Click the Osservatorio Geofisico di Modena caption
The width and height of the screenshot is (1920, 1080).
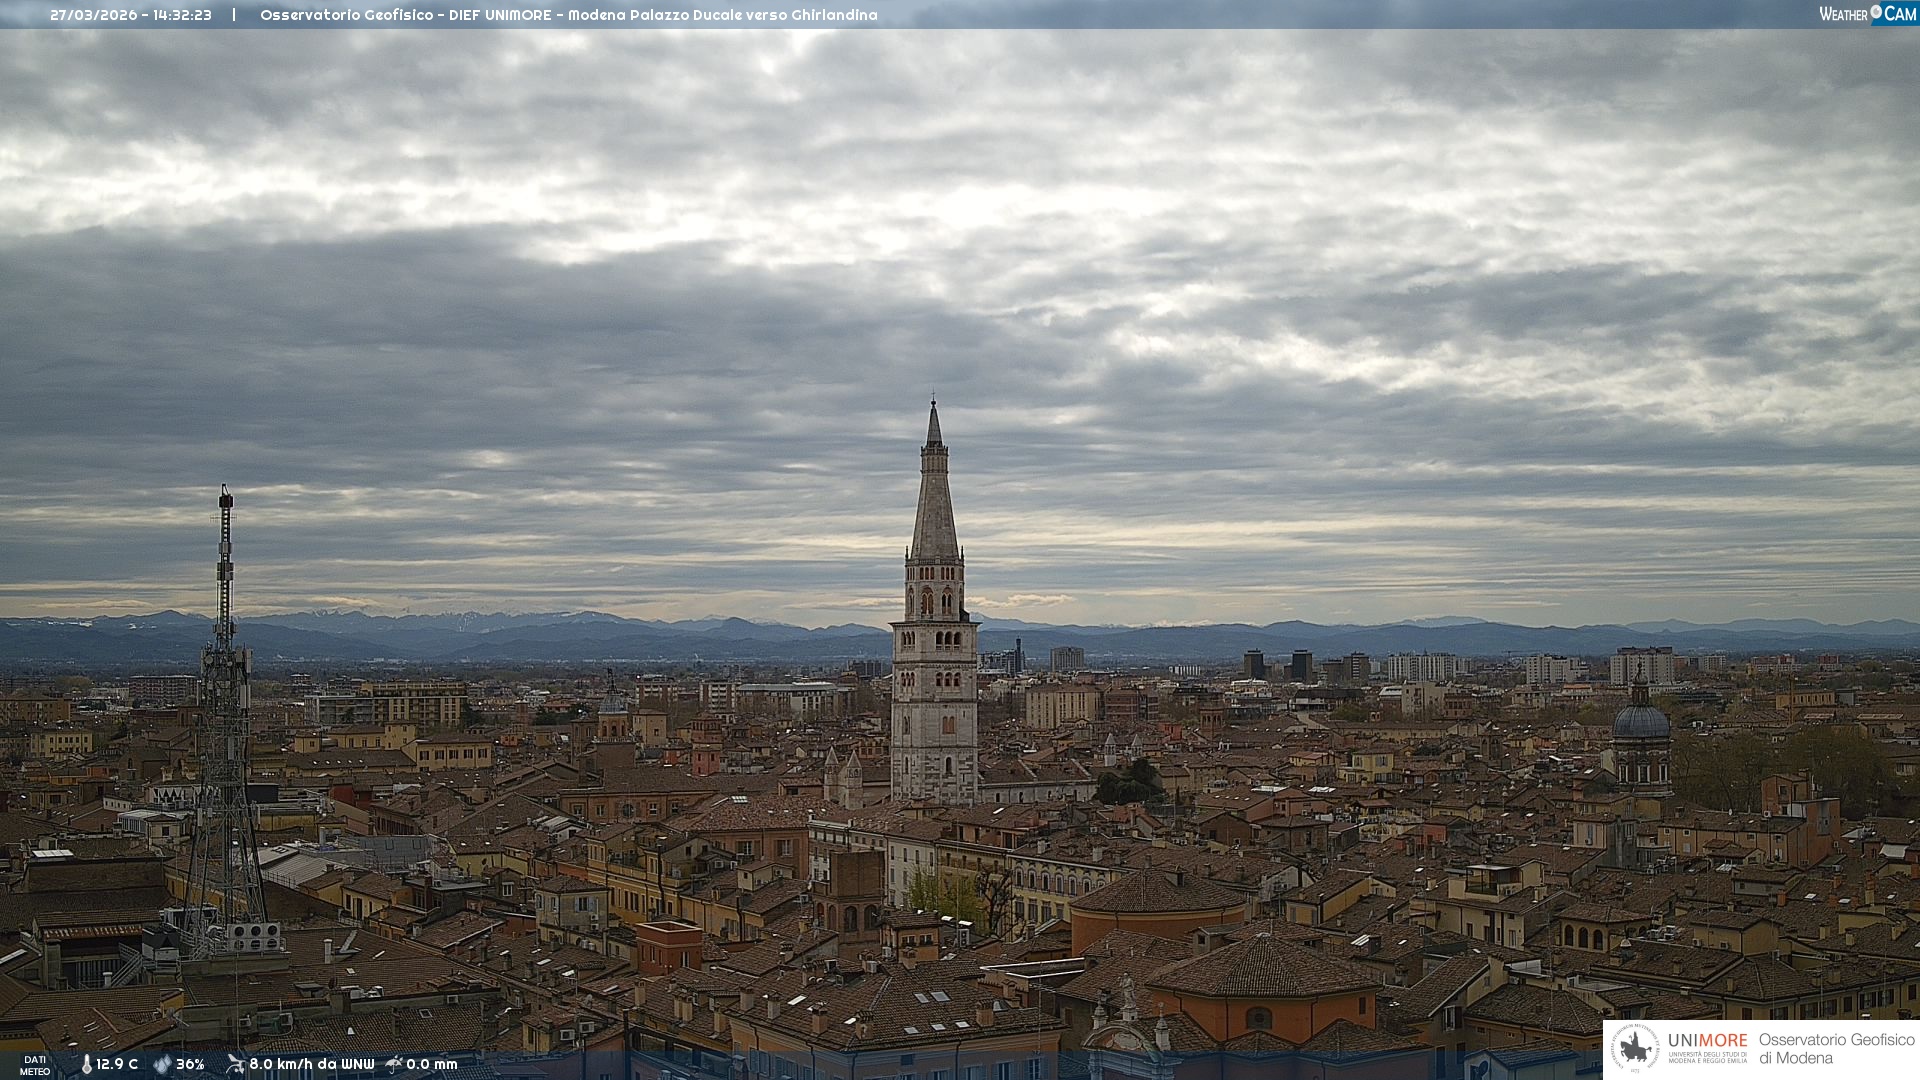coord(1836,1049)
